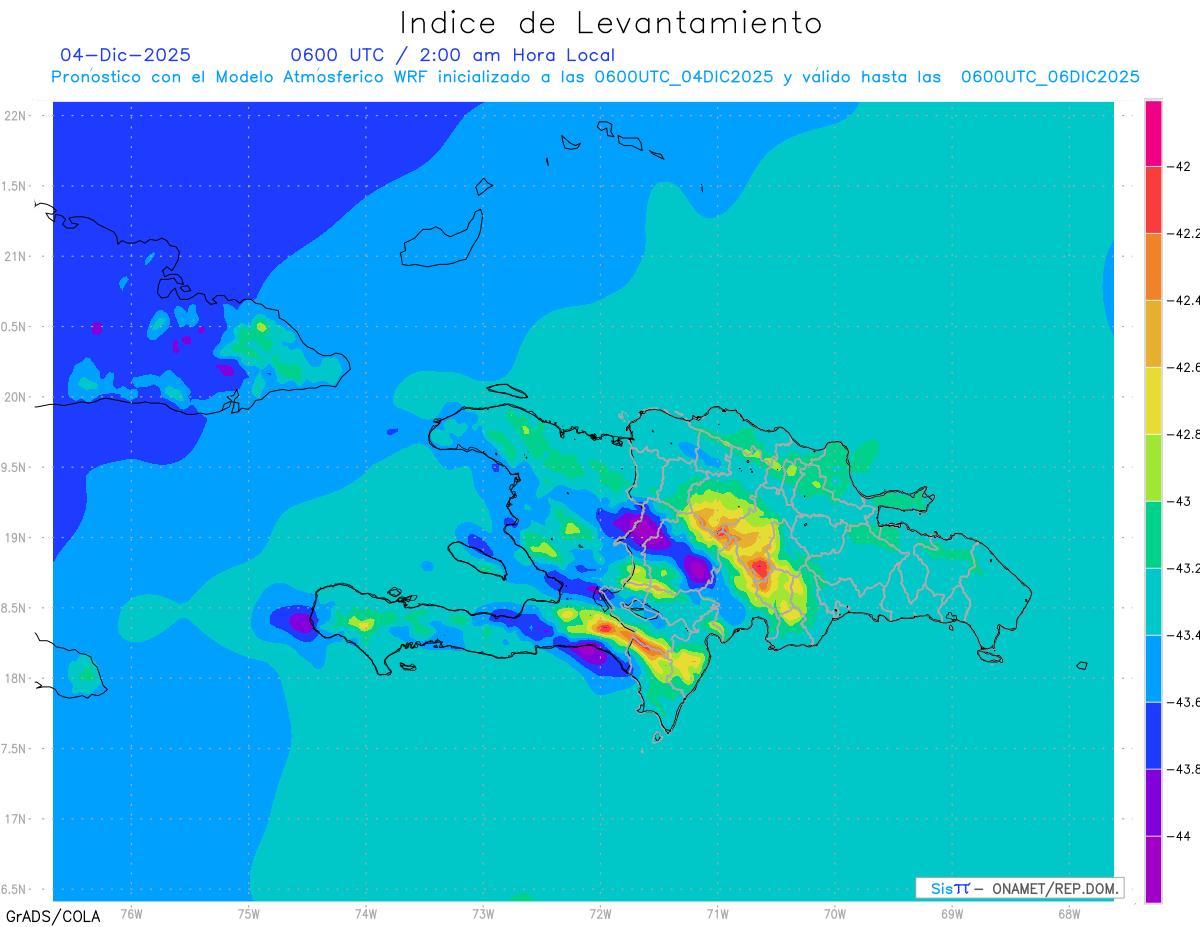Click the light-blue swatch between -43.4 and -43.6
Screen dimensions: 1200x927
click(x=1153, y=668)
